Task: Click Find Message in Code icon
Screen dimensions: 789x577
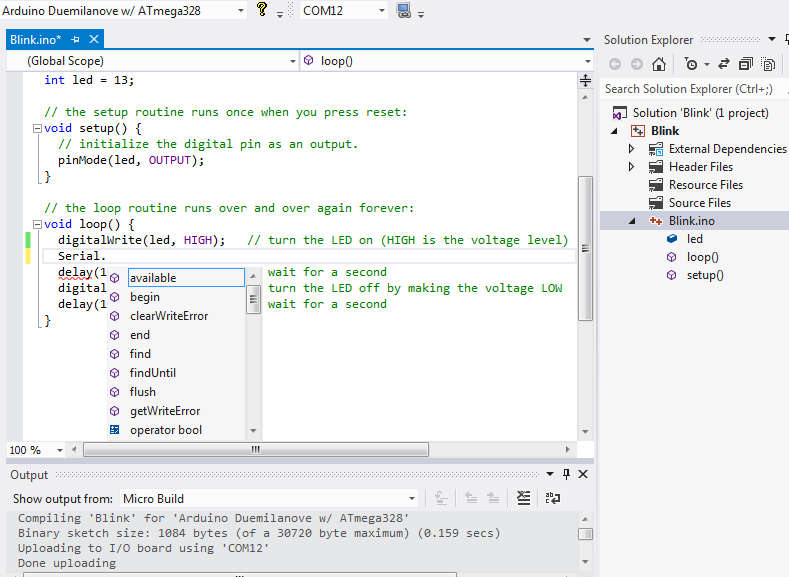Action: tap(441, 498)
